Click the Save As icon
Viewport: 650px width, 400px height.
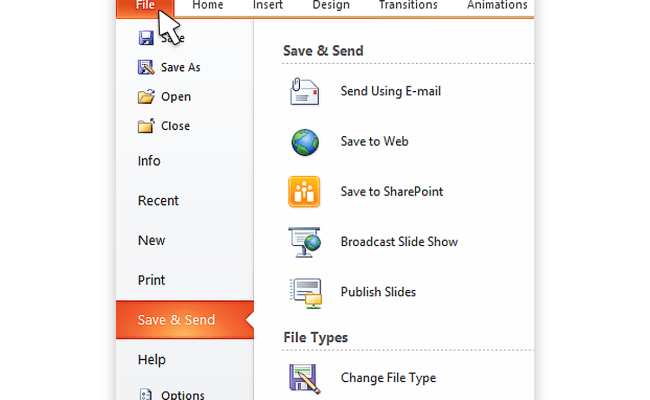(x=146, y=67)
